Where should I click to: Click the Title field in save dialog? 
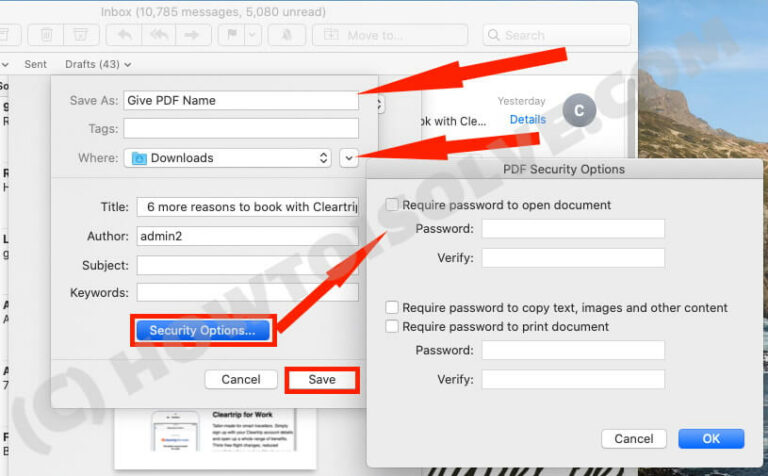(x=247, y=207)
